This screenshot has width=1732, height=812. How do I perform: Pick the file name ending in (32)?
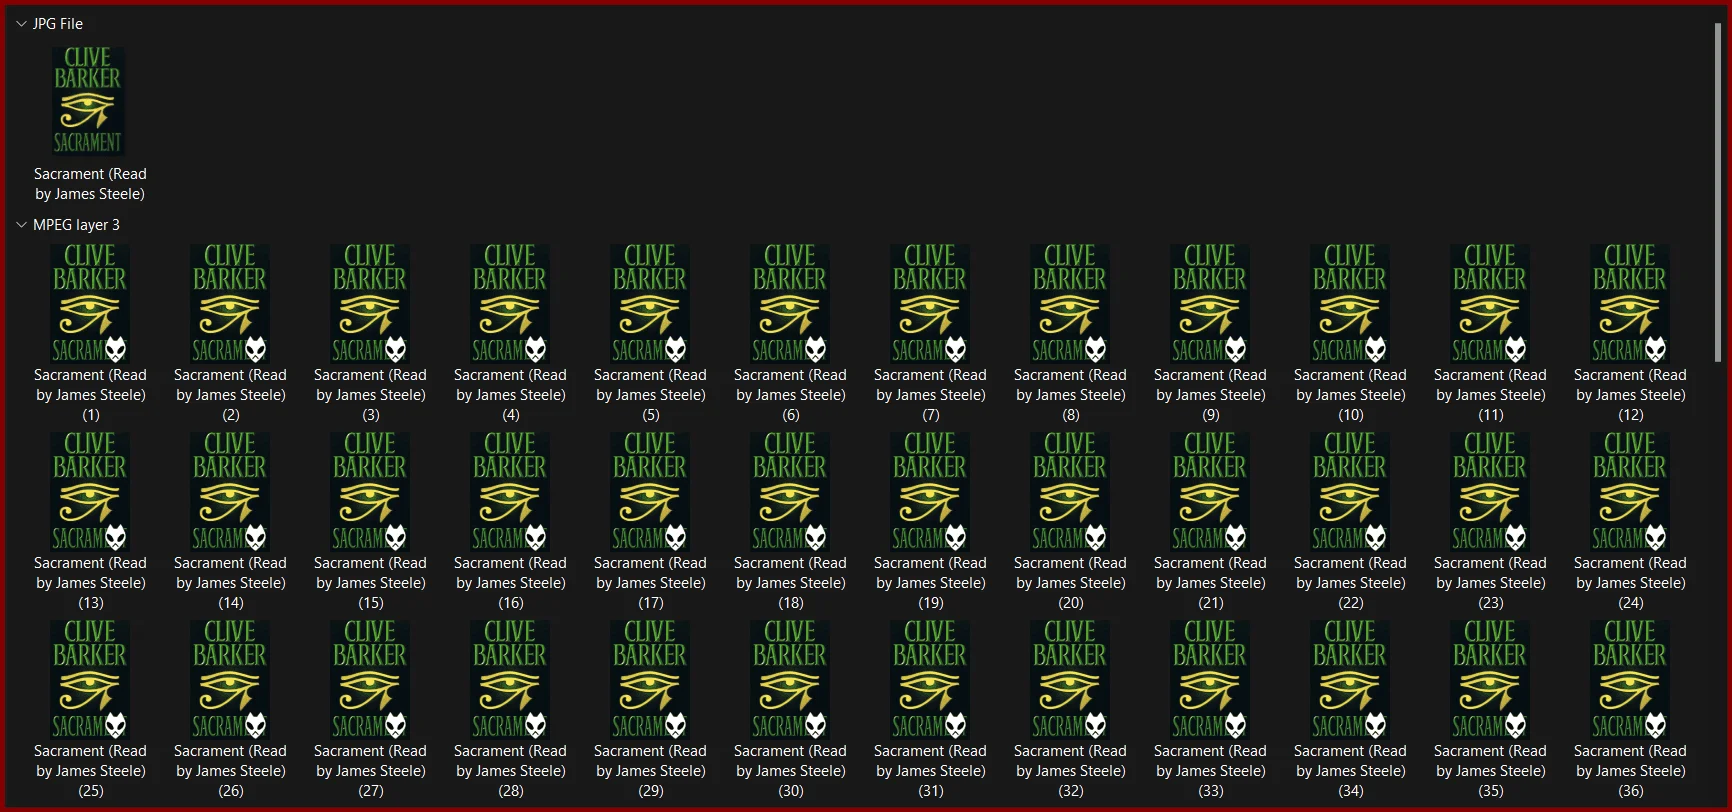[1070, 771]
